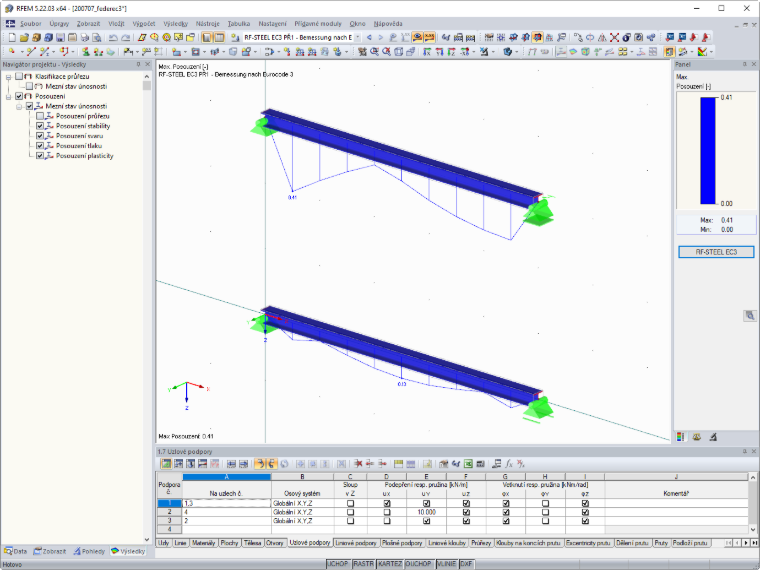Click the balance scale icon at Panel bottom
Screen dimensions: 760x570
(697, 437)
